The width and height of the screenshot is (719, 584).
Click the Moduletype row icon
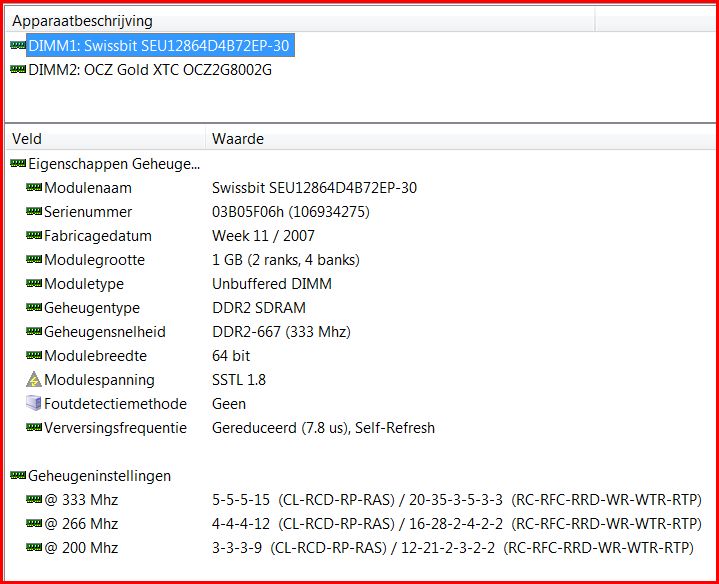[x=34, y=283]
